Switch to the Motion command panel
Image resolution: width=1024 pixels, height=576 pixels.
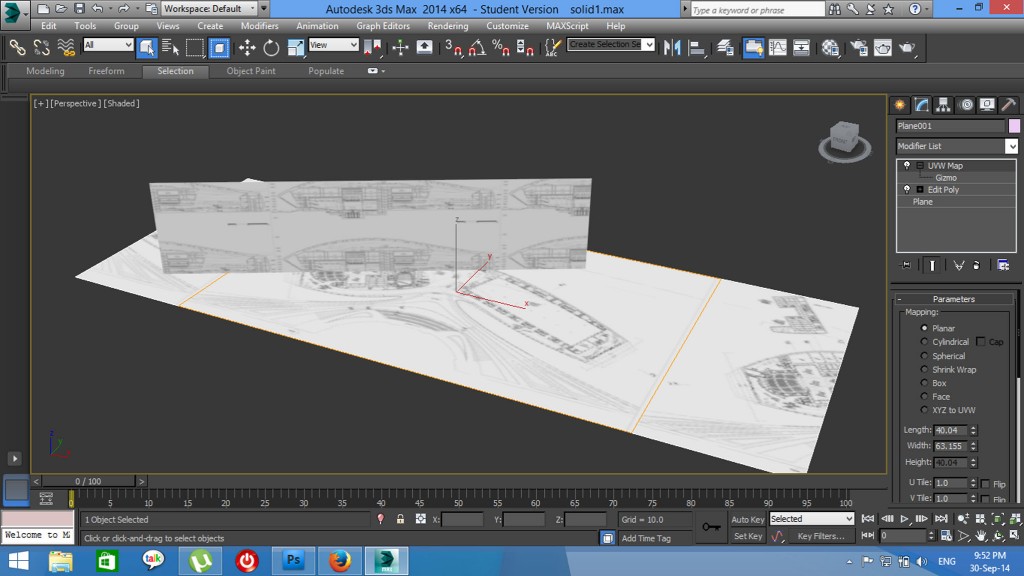click(x=966, y=104)
